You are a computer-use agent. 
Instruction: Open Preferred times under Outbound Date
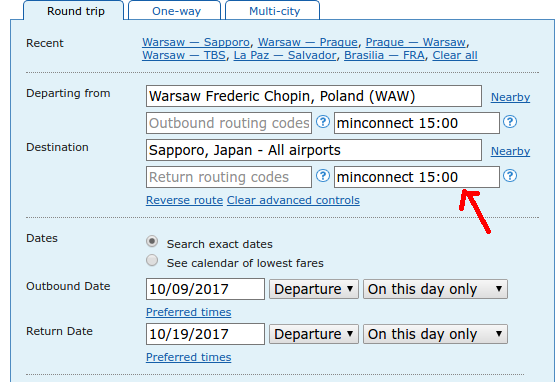coord(189,312)
